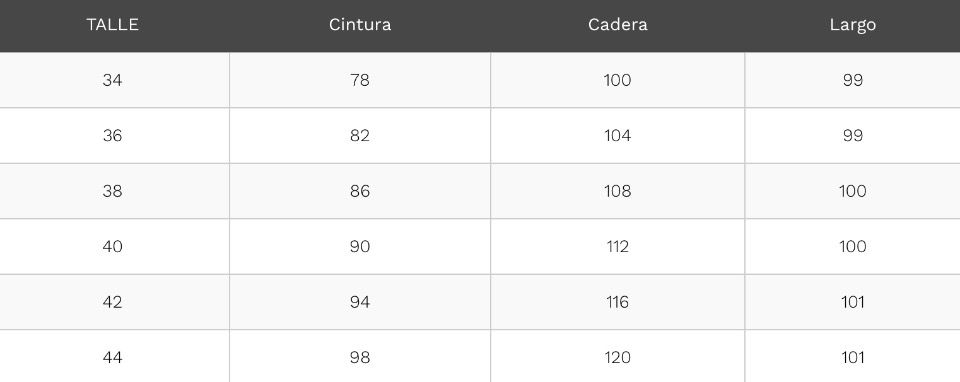Screen dimensions: 960x382
Task: Select size 38 row label
Action: point(113,191)
